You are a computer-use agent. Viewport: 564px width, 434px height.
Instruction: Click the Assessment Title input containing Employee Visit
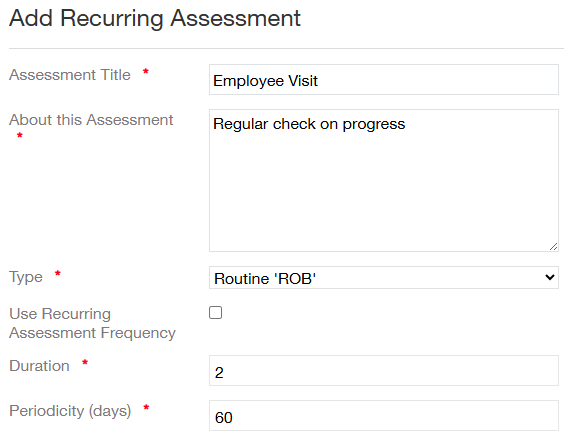pos(383,80)
